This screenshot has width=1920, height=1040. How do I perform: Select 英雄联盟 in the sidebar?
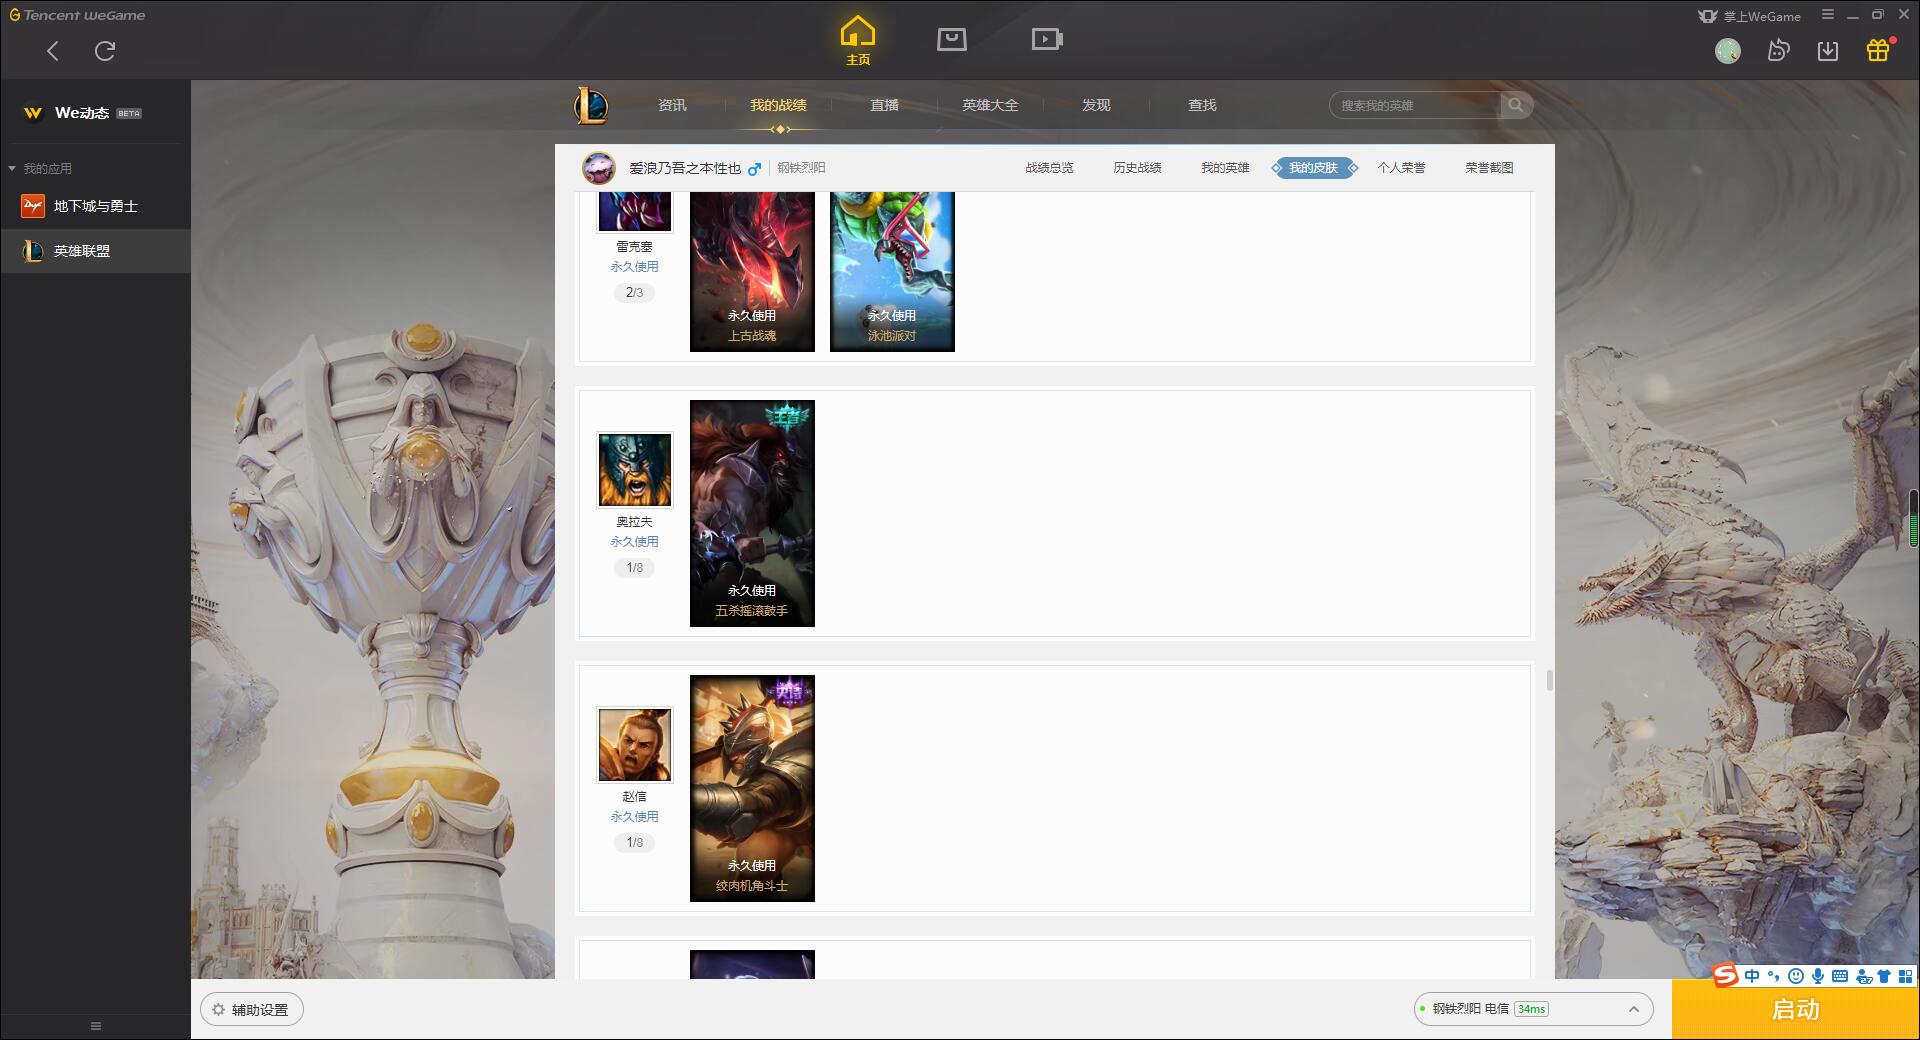pos(95,251)
